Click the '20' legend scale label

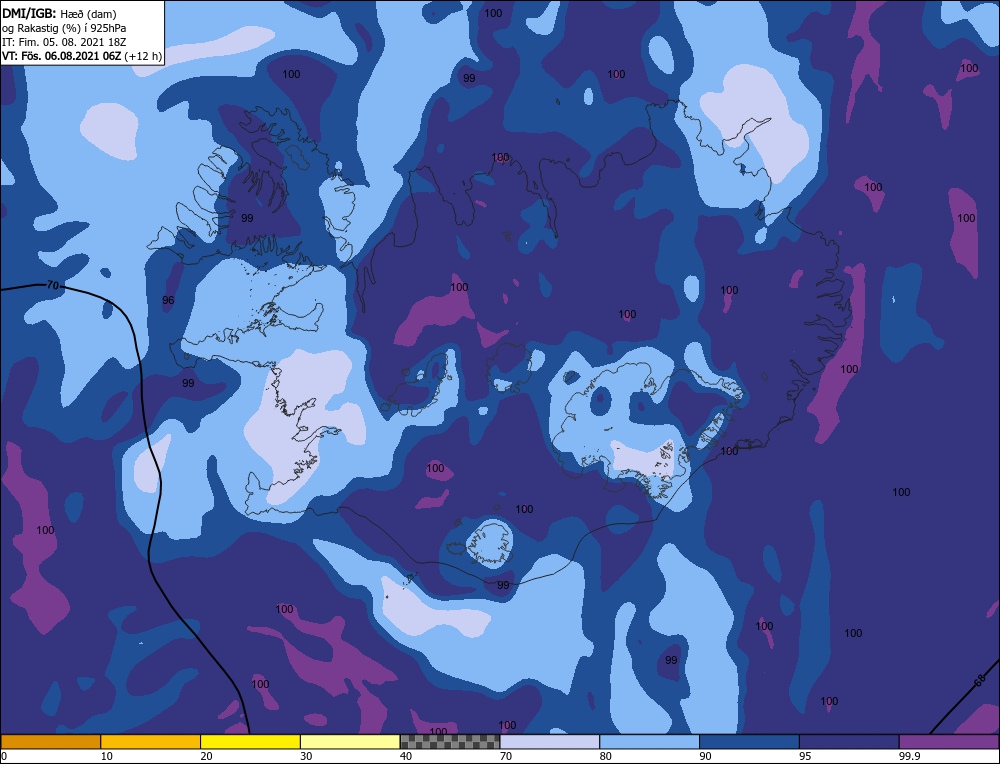207,756
